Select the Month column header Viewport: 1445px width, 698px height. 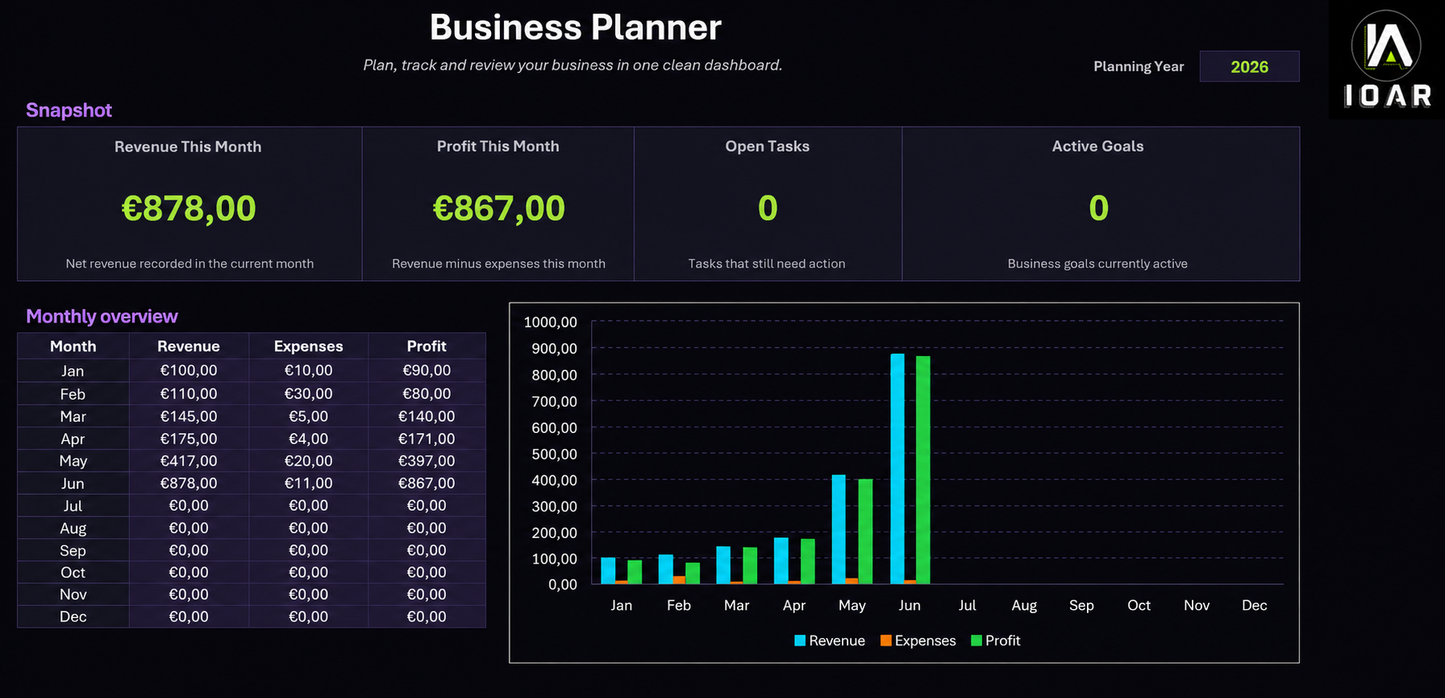73,346
